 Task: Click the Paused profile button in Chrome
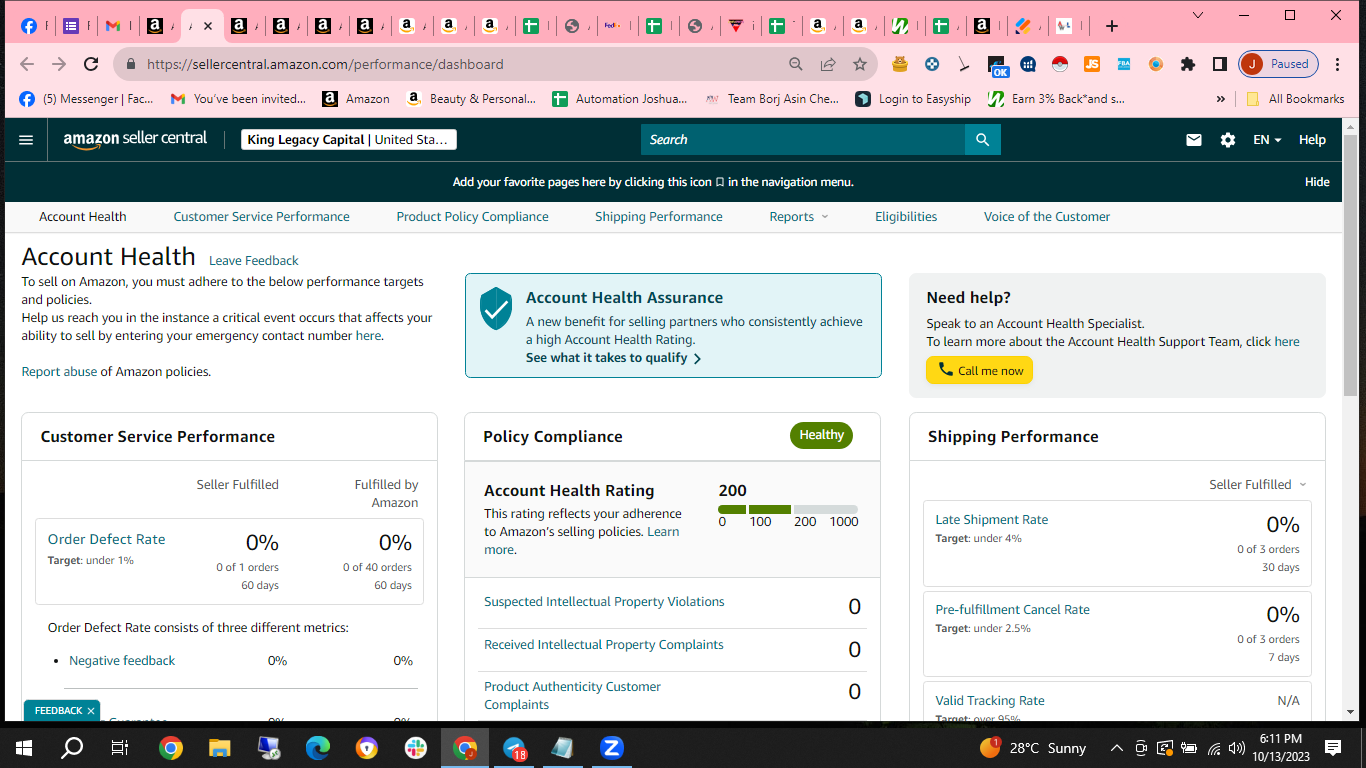(1279, 64)
